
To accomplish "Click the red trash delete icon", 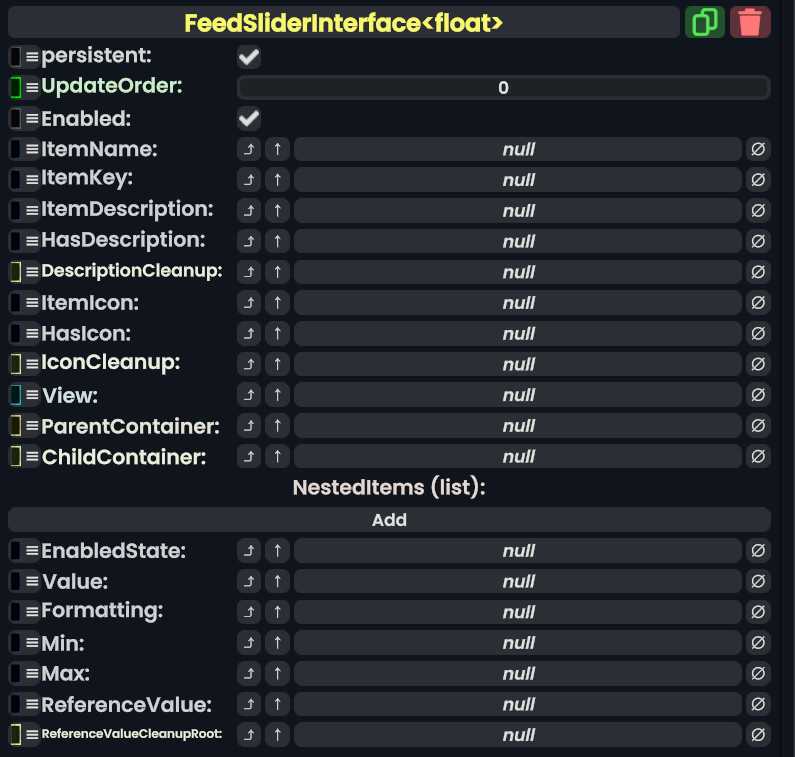I will 750,22.
